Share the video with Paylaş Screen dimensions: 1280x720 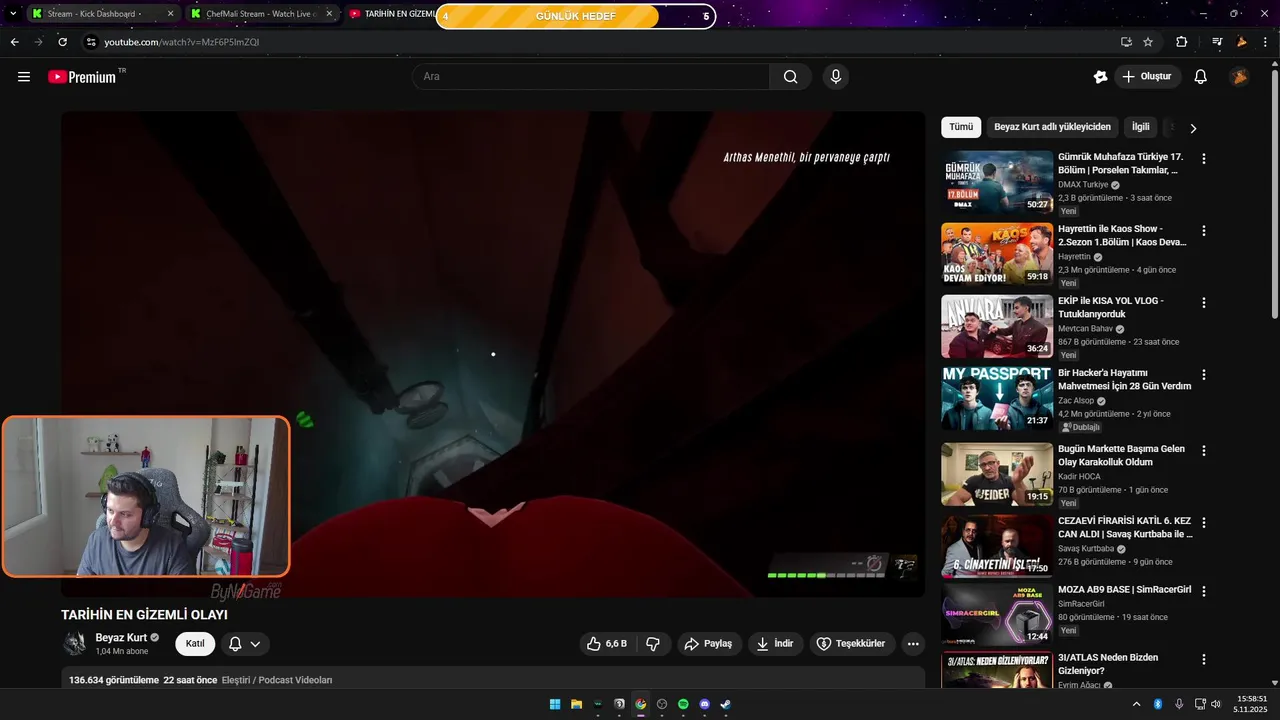coord(708,644)
